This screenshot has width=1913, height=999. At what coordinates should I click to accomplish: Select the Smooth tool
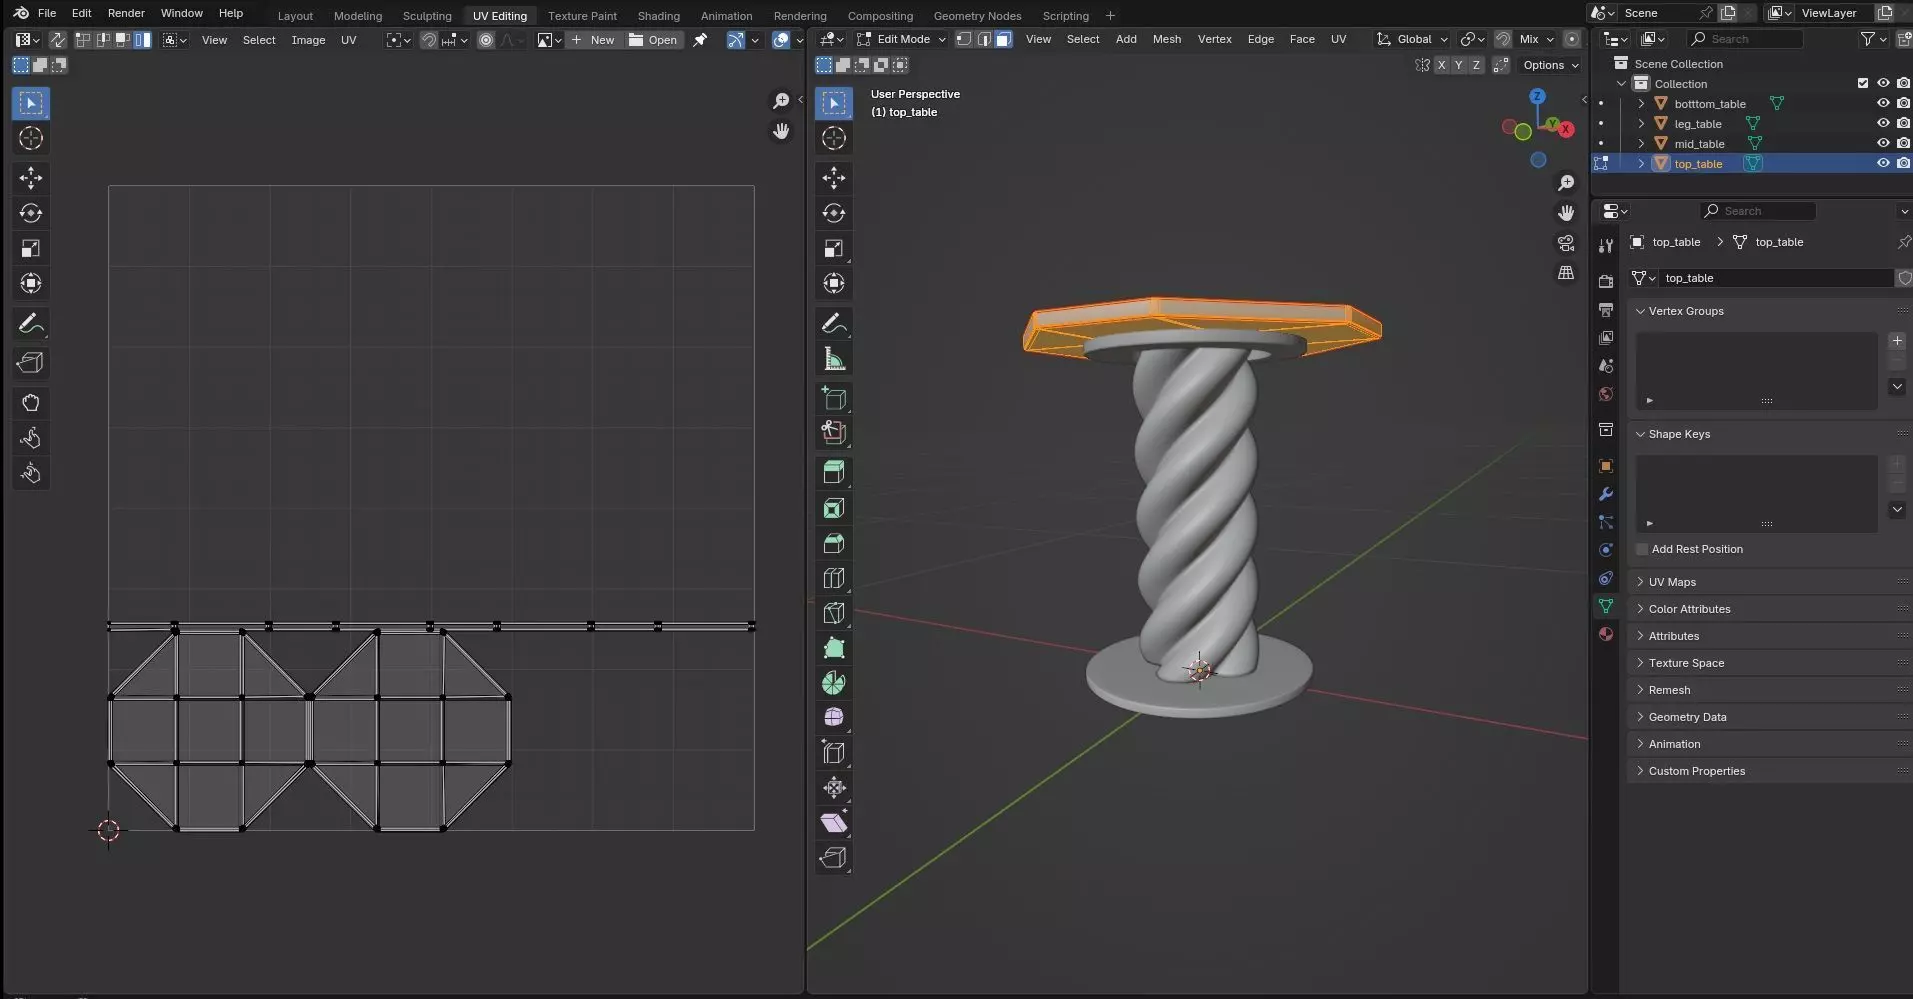[834, 718]
